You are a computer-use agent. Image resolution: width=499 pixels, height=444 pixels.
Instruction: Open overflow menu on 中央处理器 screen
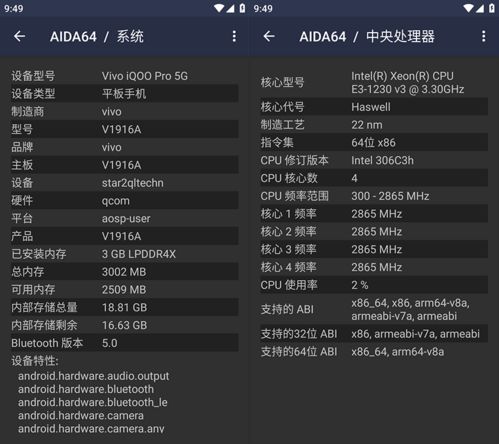[484, 36]
